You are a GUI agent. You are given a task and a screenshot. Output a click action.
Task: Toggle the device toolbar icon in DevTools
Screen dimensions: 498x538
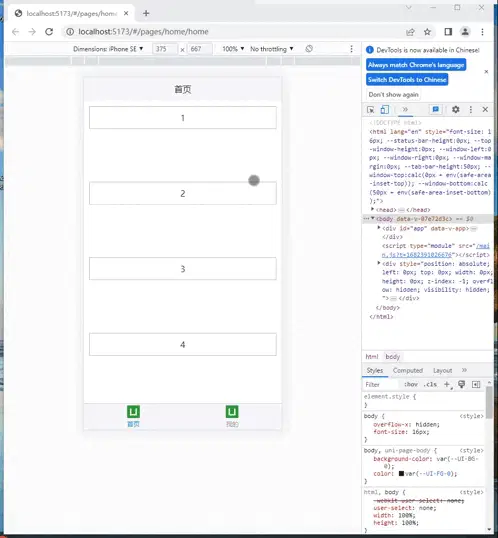(385, 109)
